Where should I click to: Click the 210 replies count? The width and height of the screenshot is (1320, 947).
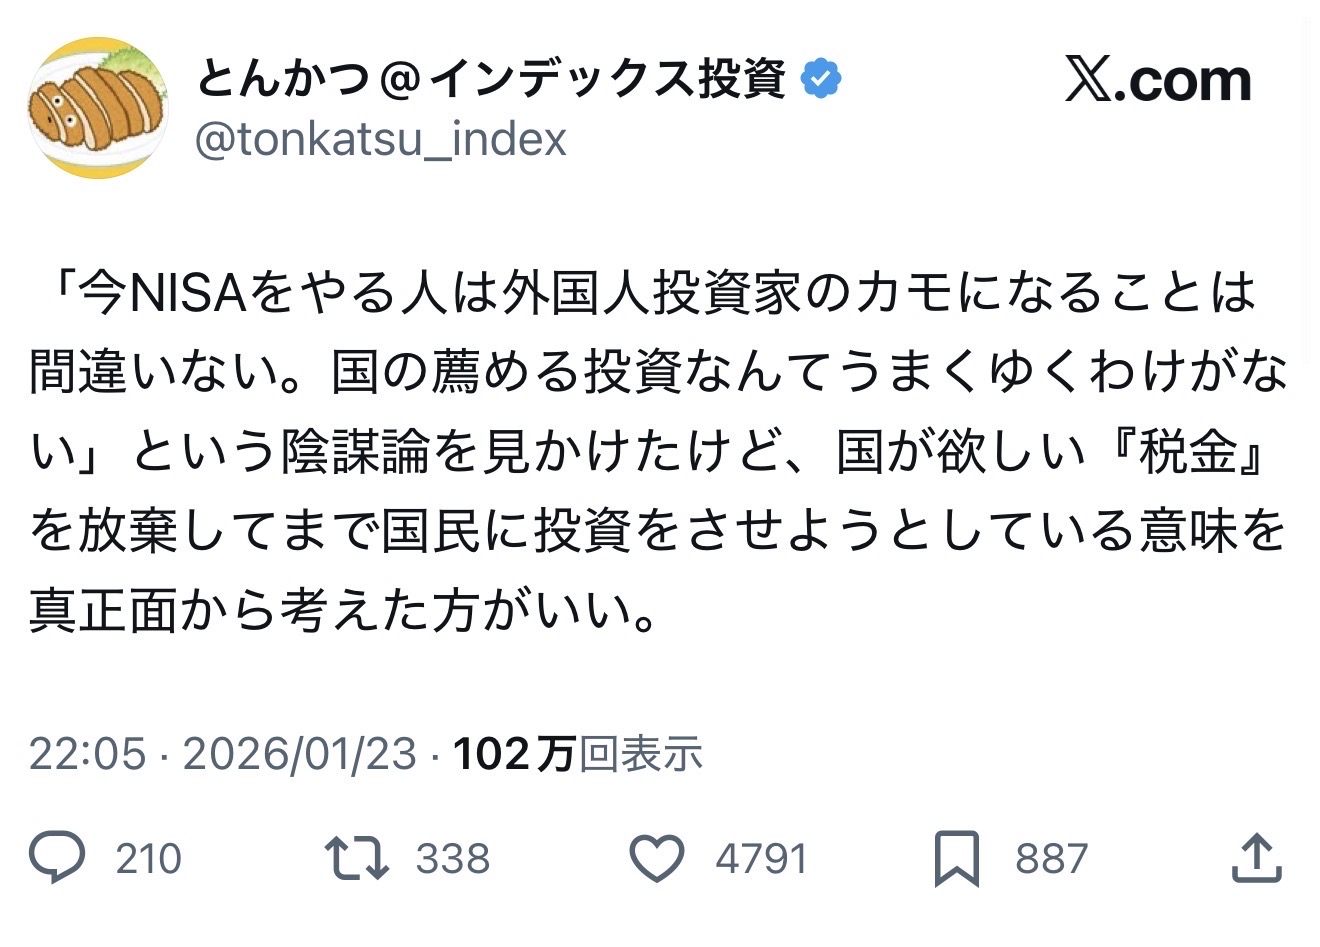148,859
